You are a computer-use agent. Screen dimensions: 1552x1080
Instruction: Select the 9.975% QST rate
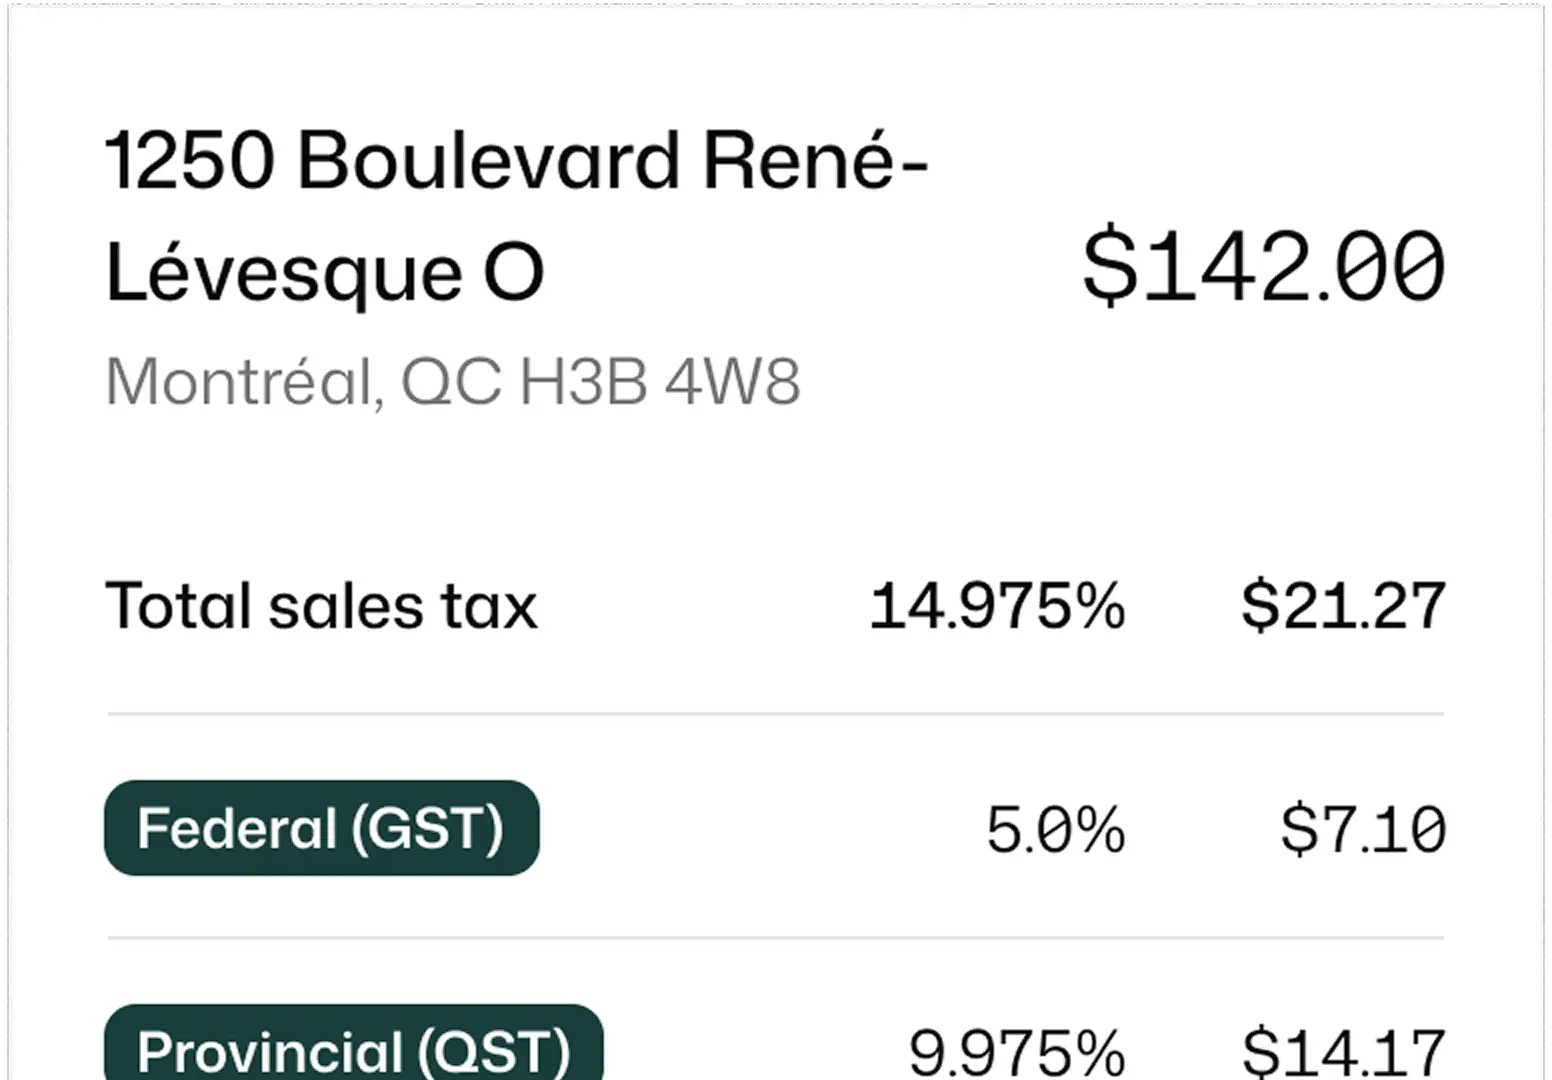tap(1016, 1052)
